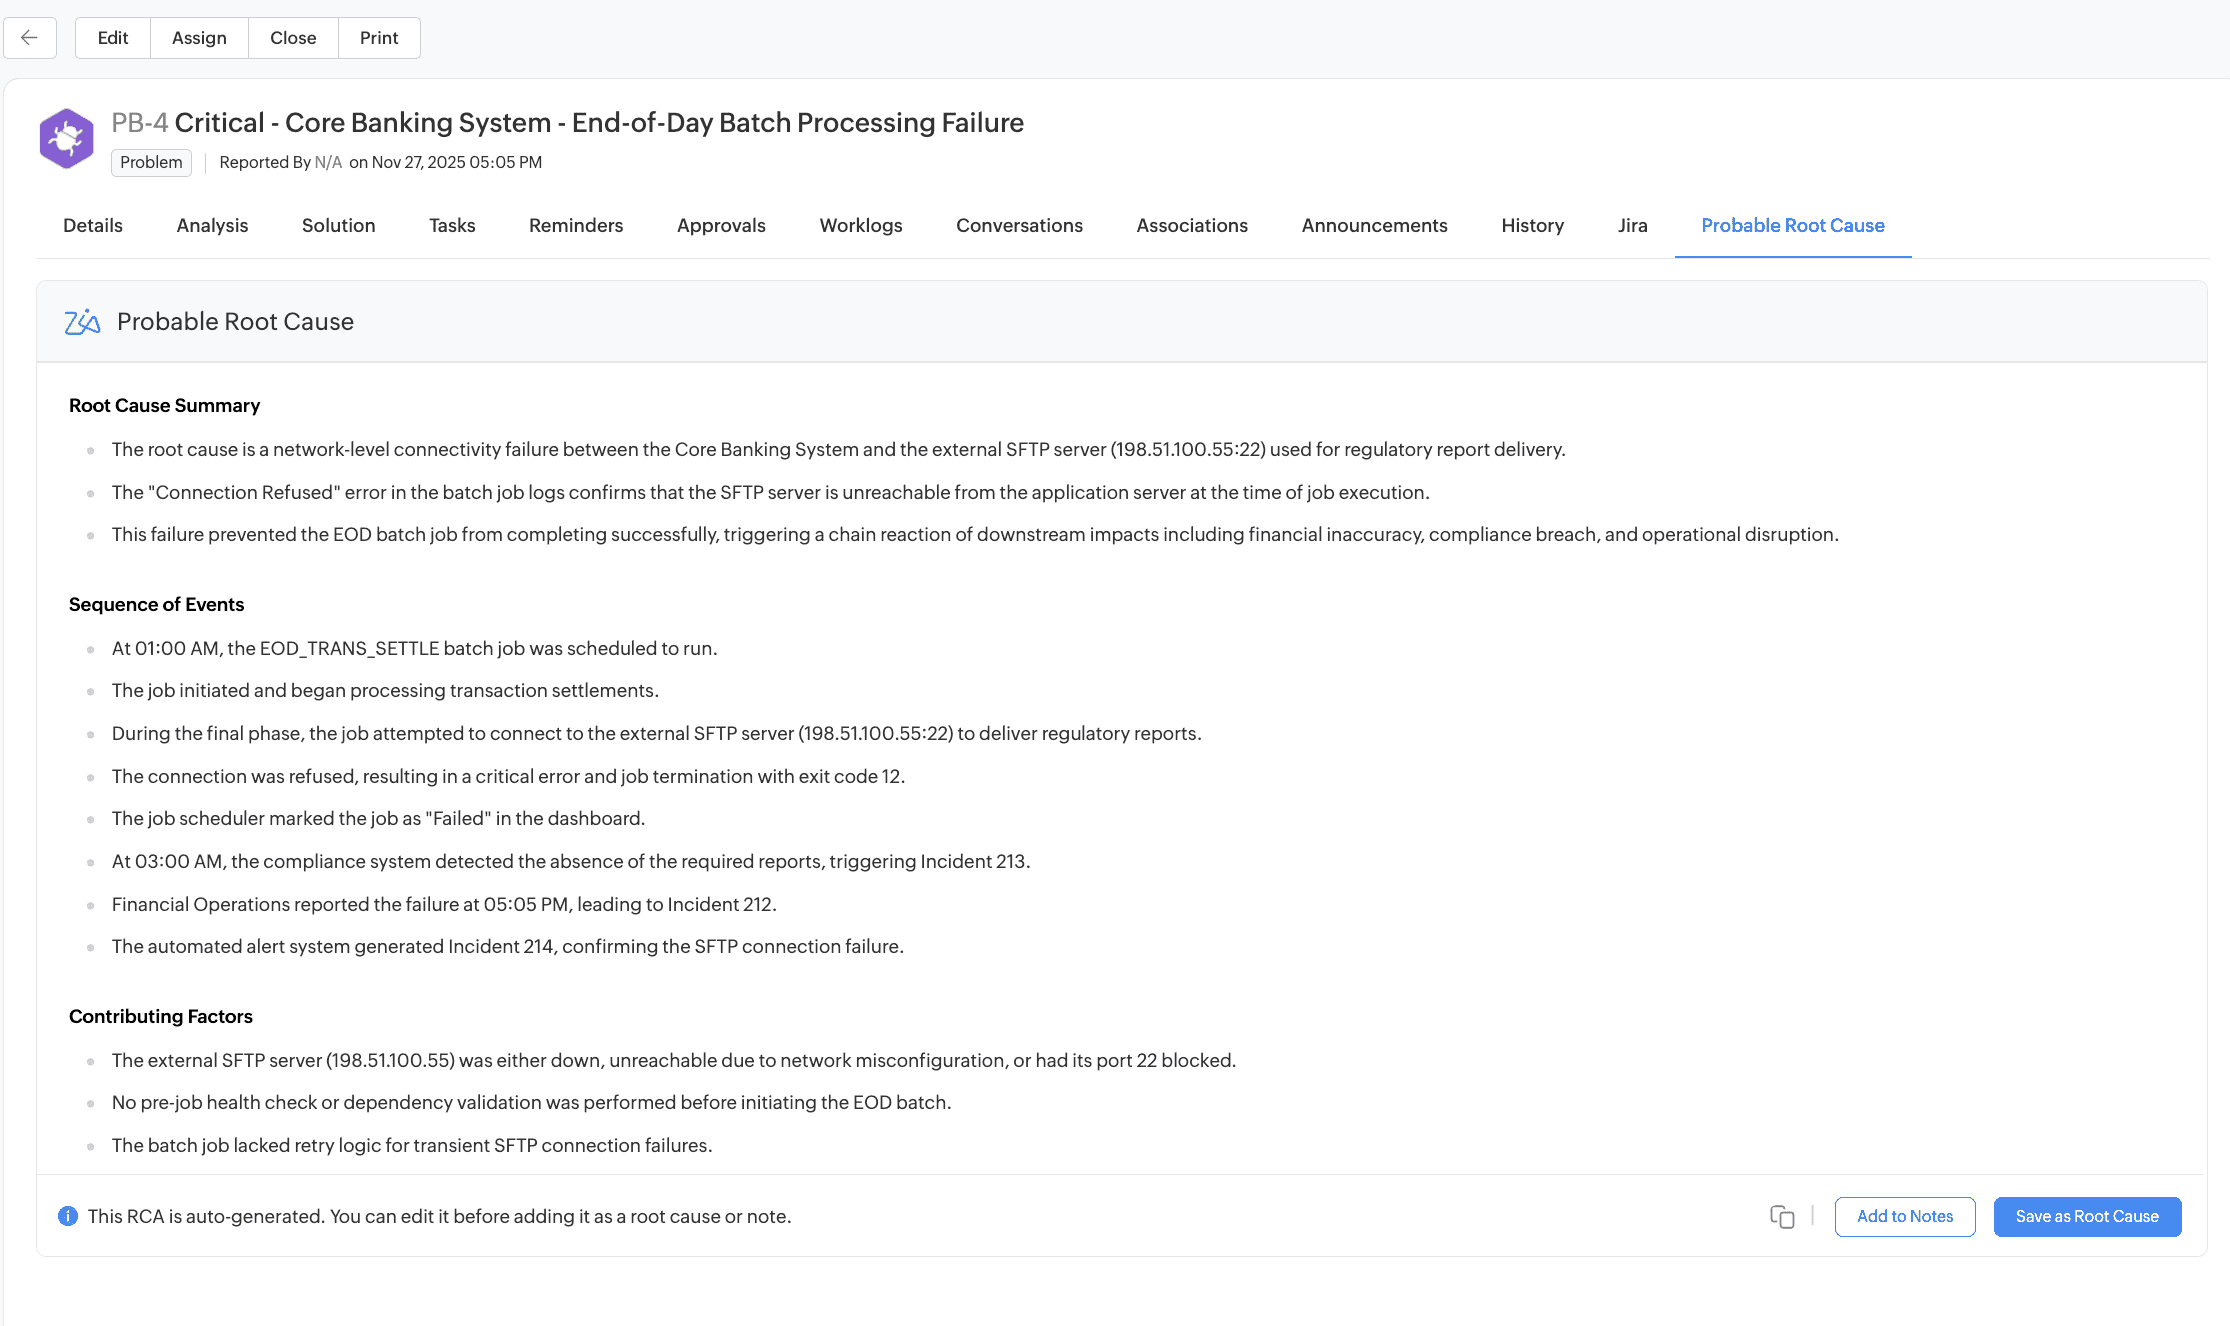Save as Root Cause
Screen dimensions: 2230x1326
tap(2087, 1216)
